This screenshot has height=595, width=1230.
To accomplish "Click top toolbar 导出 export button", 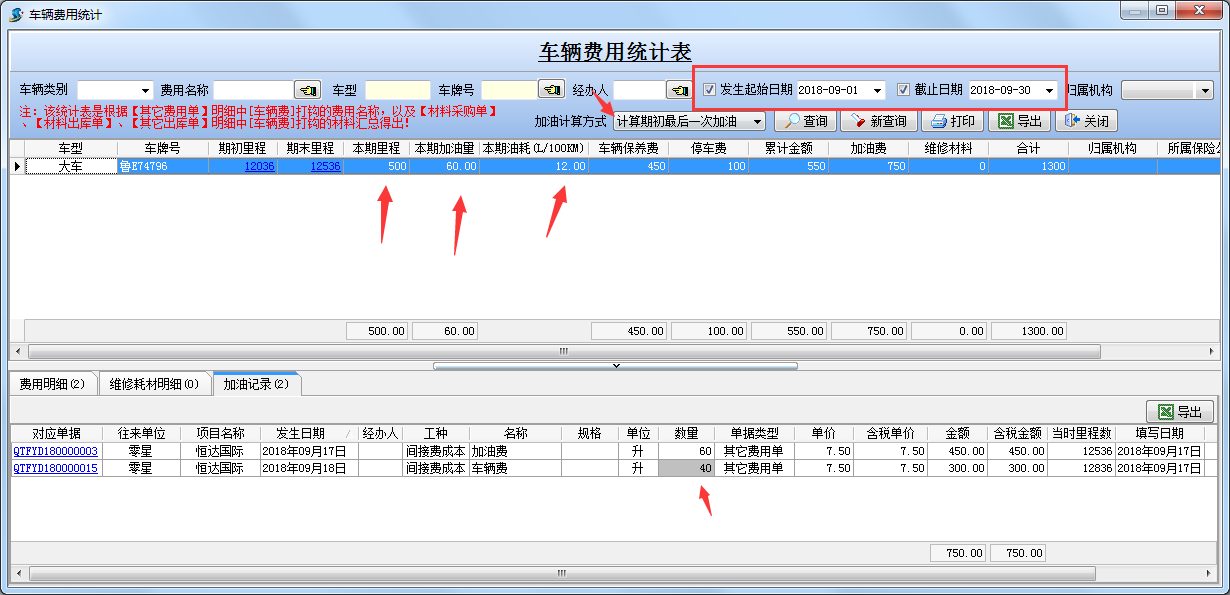I will pyautogui.click(x=1019, y=121).
